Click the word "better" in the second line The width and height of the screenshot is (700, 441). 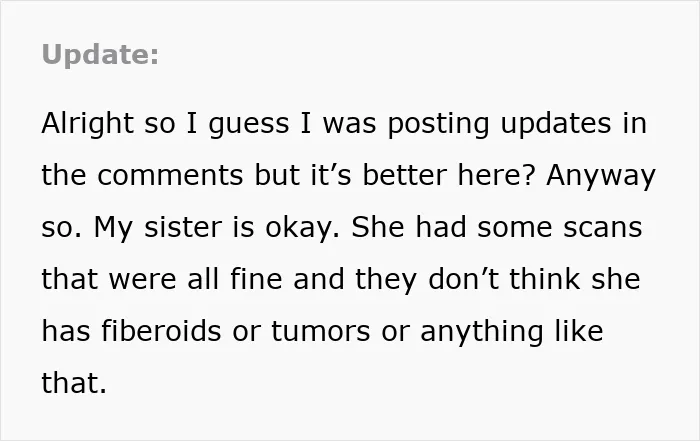click(x=404, y=175)
